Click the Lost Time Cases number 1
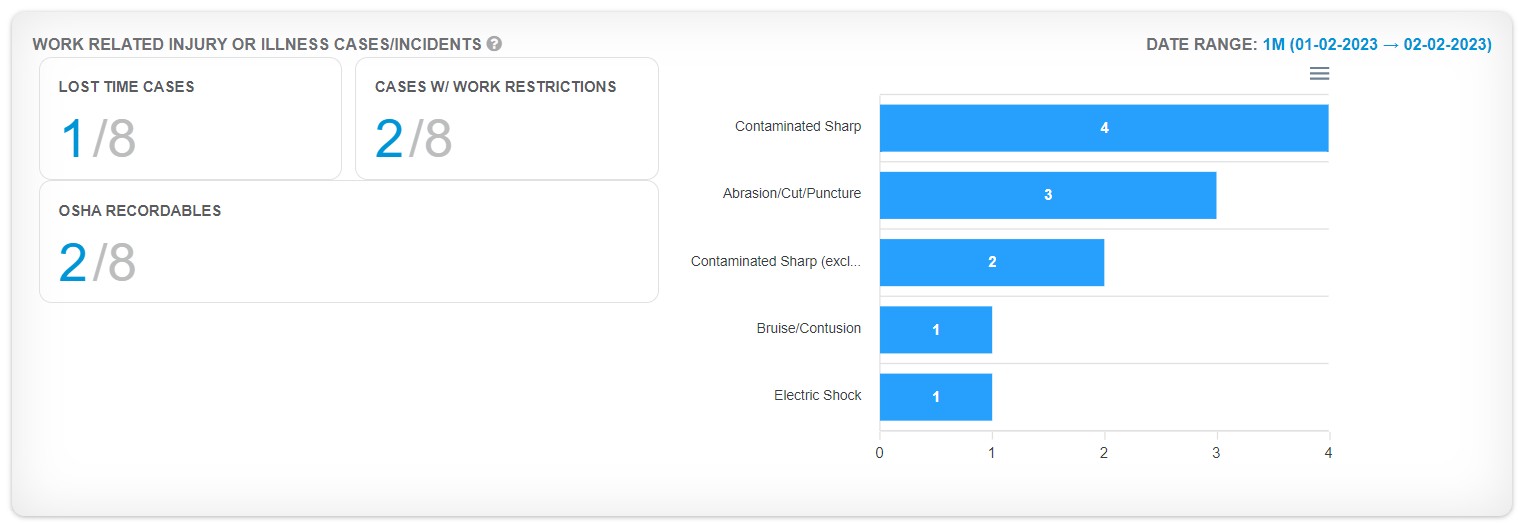The height and width of the screenshot is (524, 1522). point(72,139)
